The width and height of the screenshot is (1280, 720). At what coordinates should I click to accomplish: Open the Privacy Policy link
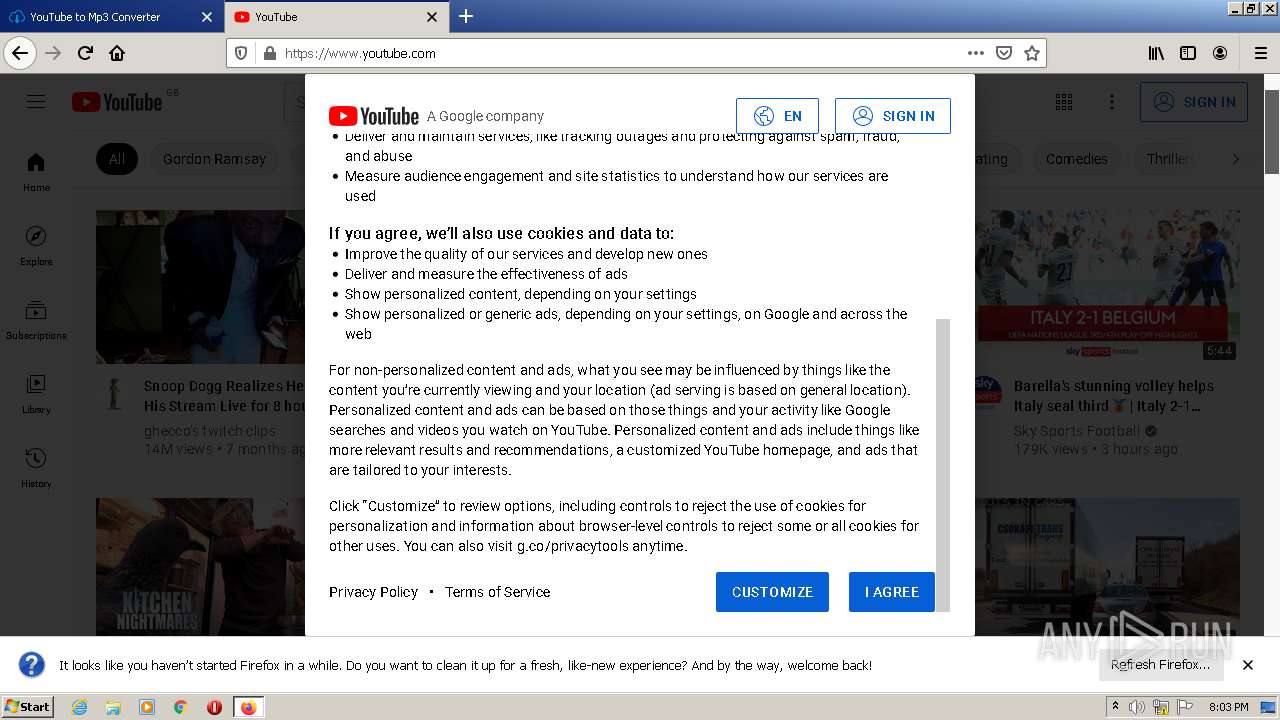click(x=373, y=592)
